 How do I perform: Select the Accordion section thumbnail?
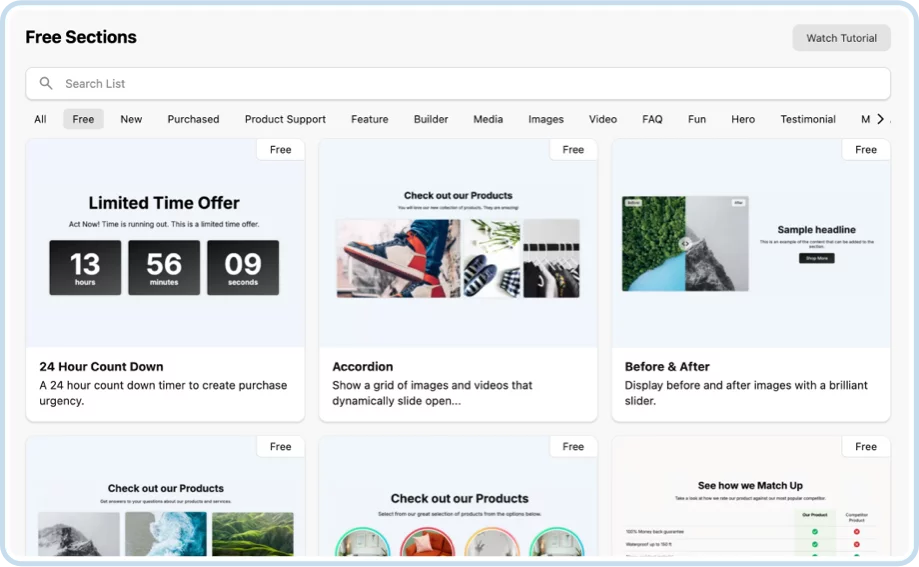(x=458, y=244)
